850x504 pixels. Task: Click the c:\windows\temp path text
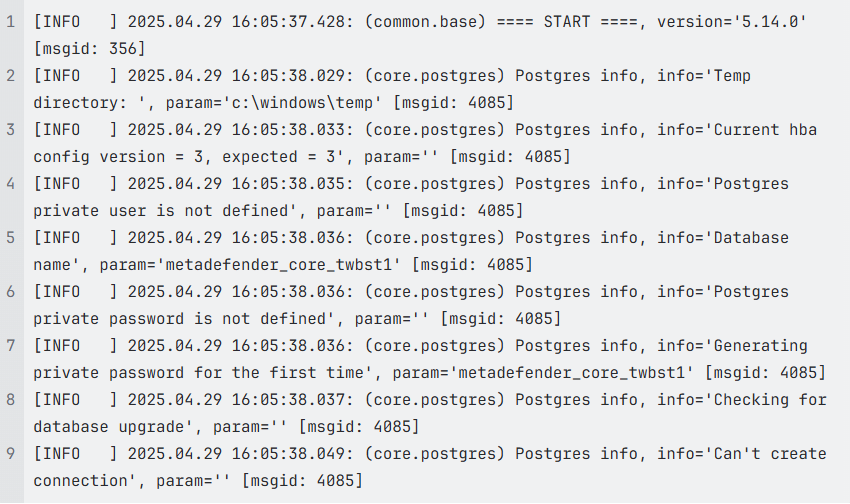pyautogui.click(x=302, y=102)
